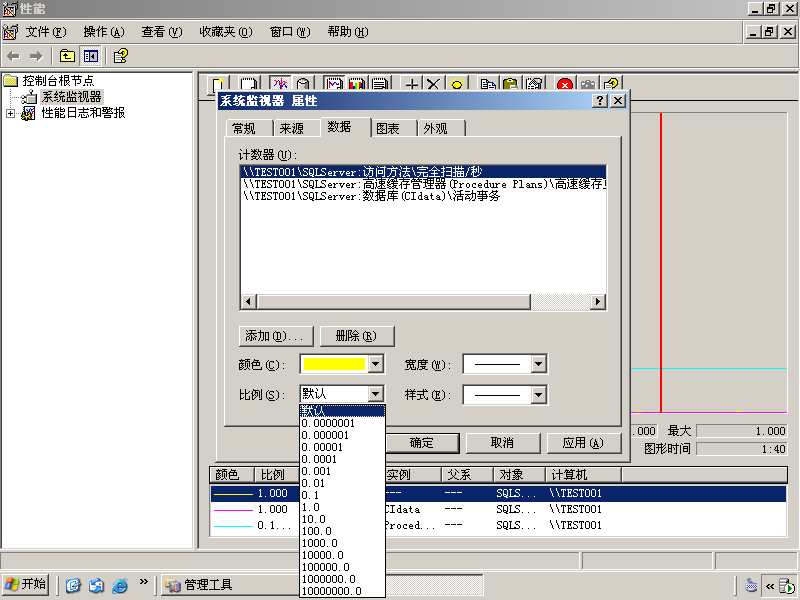Click the View Log Data cylinder icon
The image size is (800, 600).
point(303,84)
